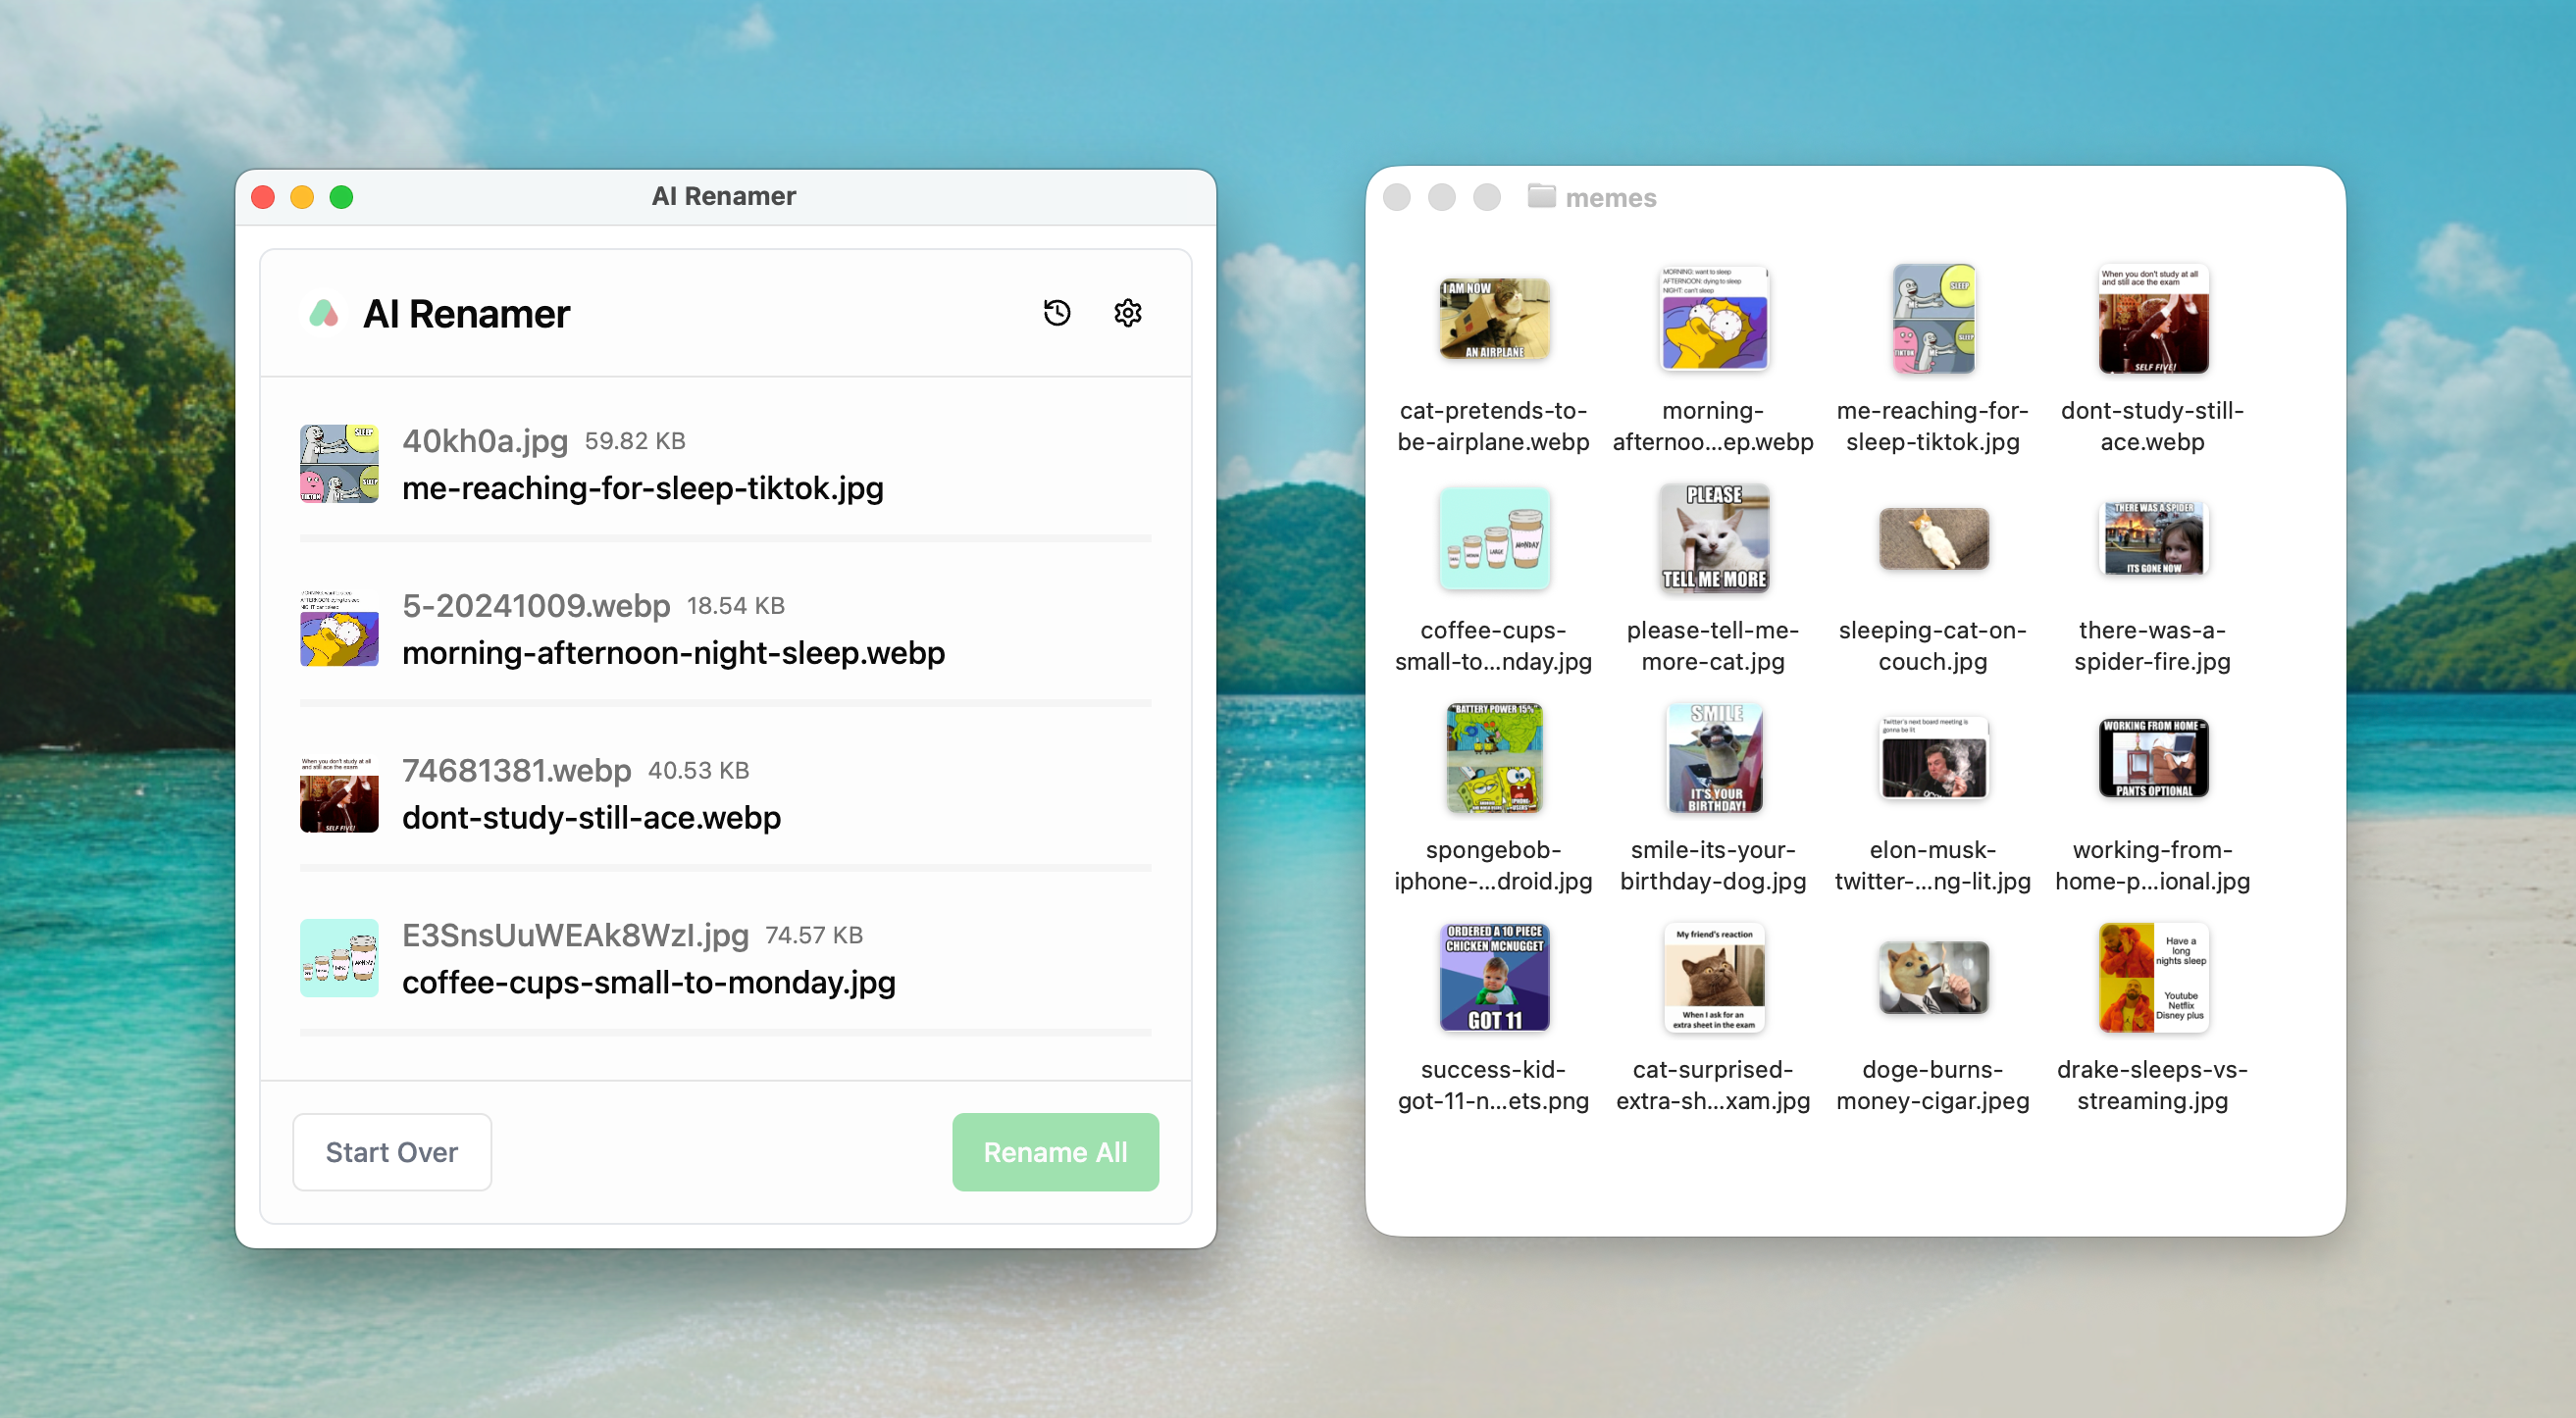The height and width of the screenshot is (1418, 2576).
Task: Click the folder icon beside memes title
Action: (1541, 197)
